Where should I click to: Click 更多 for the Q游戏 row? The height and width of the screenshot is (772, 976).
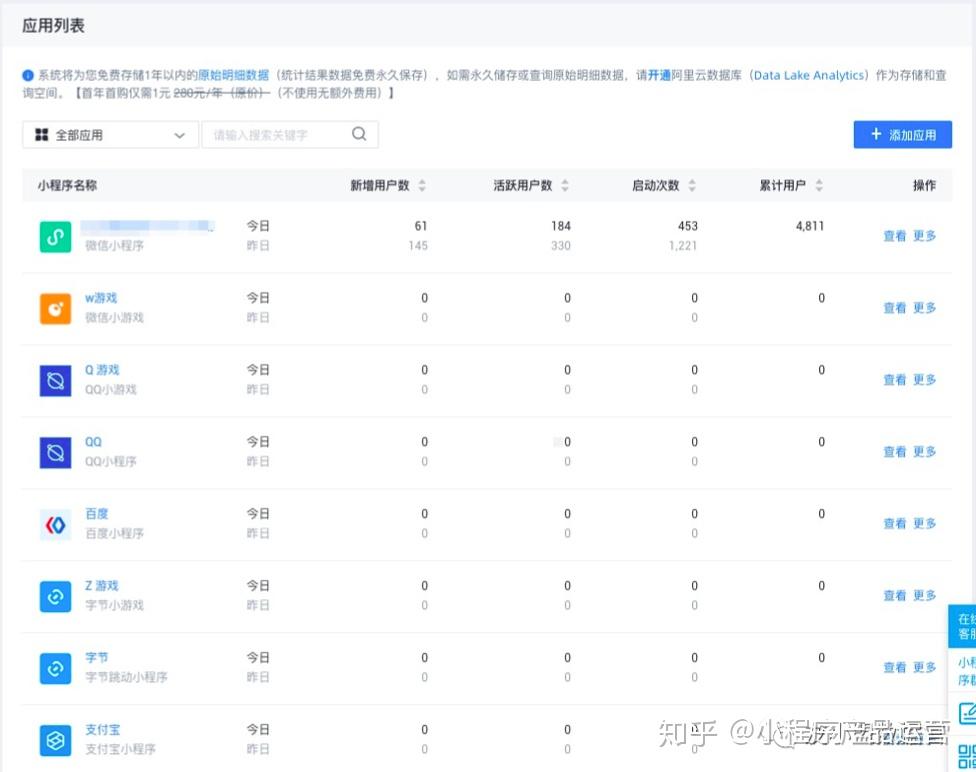924,380
